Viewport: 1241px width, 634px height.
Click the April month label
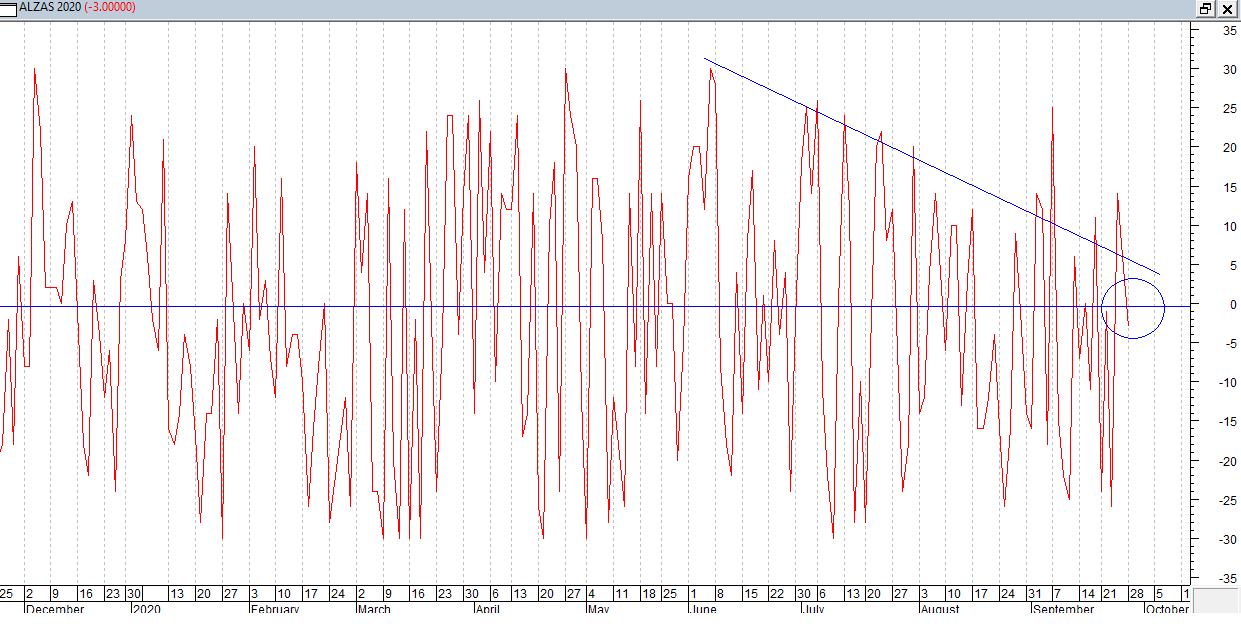(487, 609)
